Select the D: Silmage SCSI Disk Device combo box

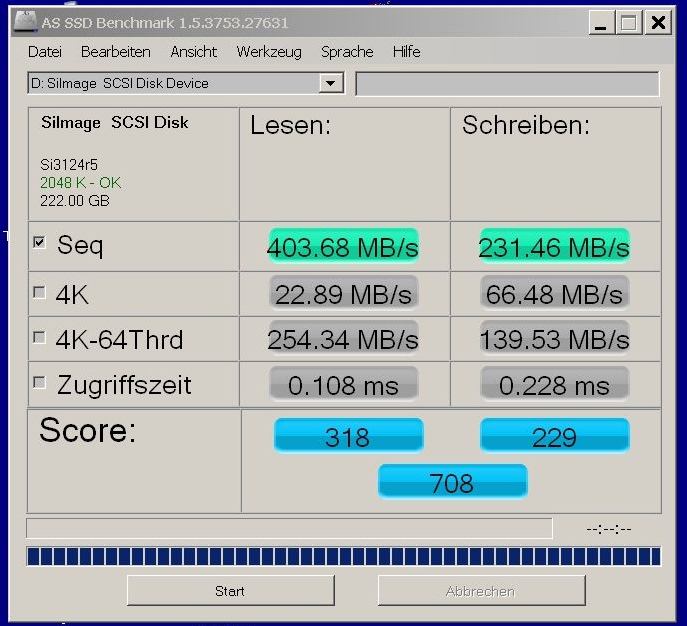coord(185,83)
